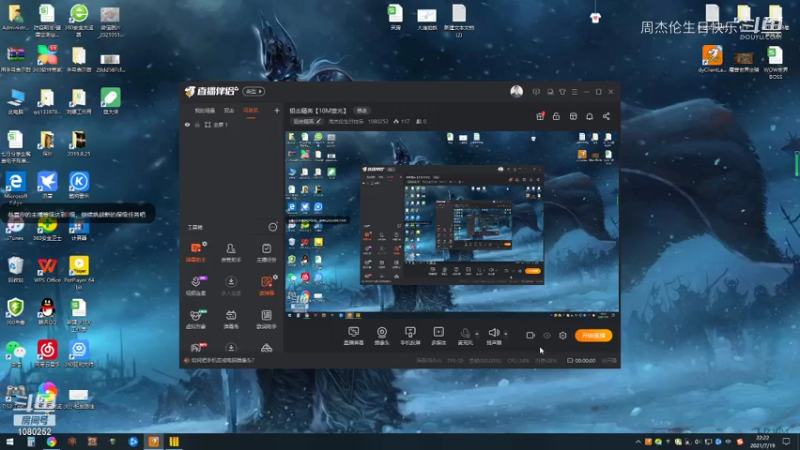Click the mode switch pill next to logo

tap(254, 91)
